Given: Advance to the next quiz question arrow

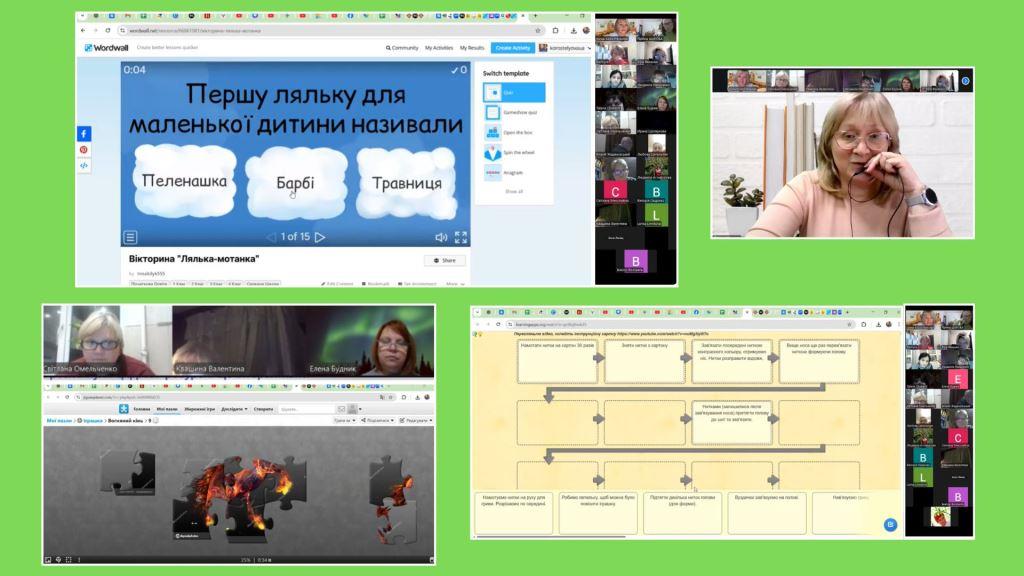Looking at the screenshot, I should (x=320, y=237).
